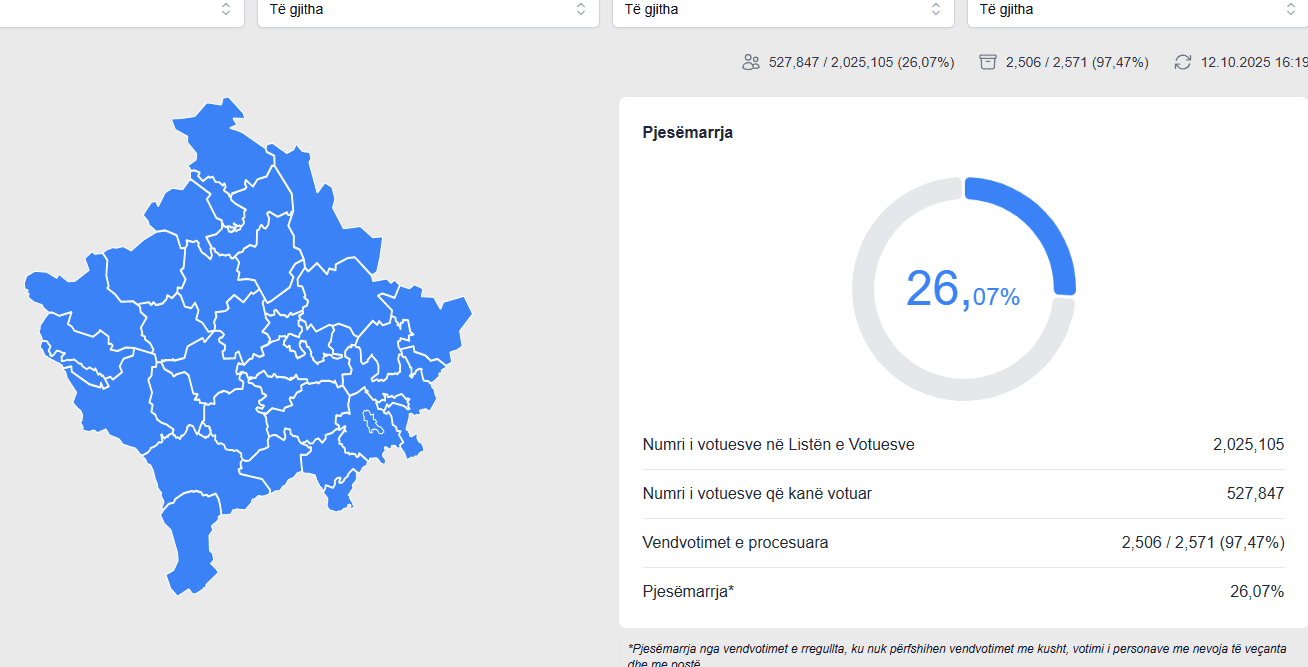Click the ballot box archive icon
The height and width of the screenshot is (667, 1308).
point(988,62)
